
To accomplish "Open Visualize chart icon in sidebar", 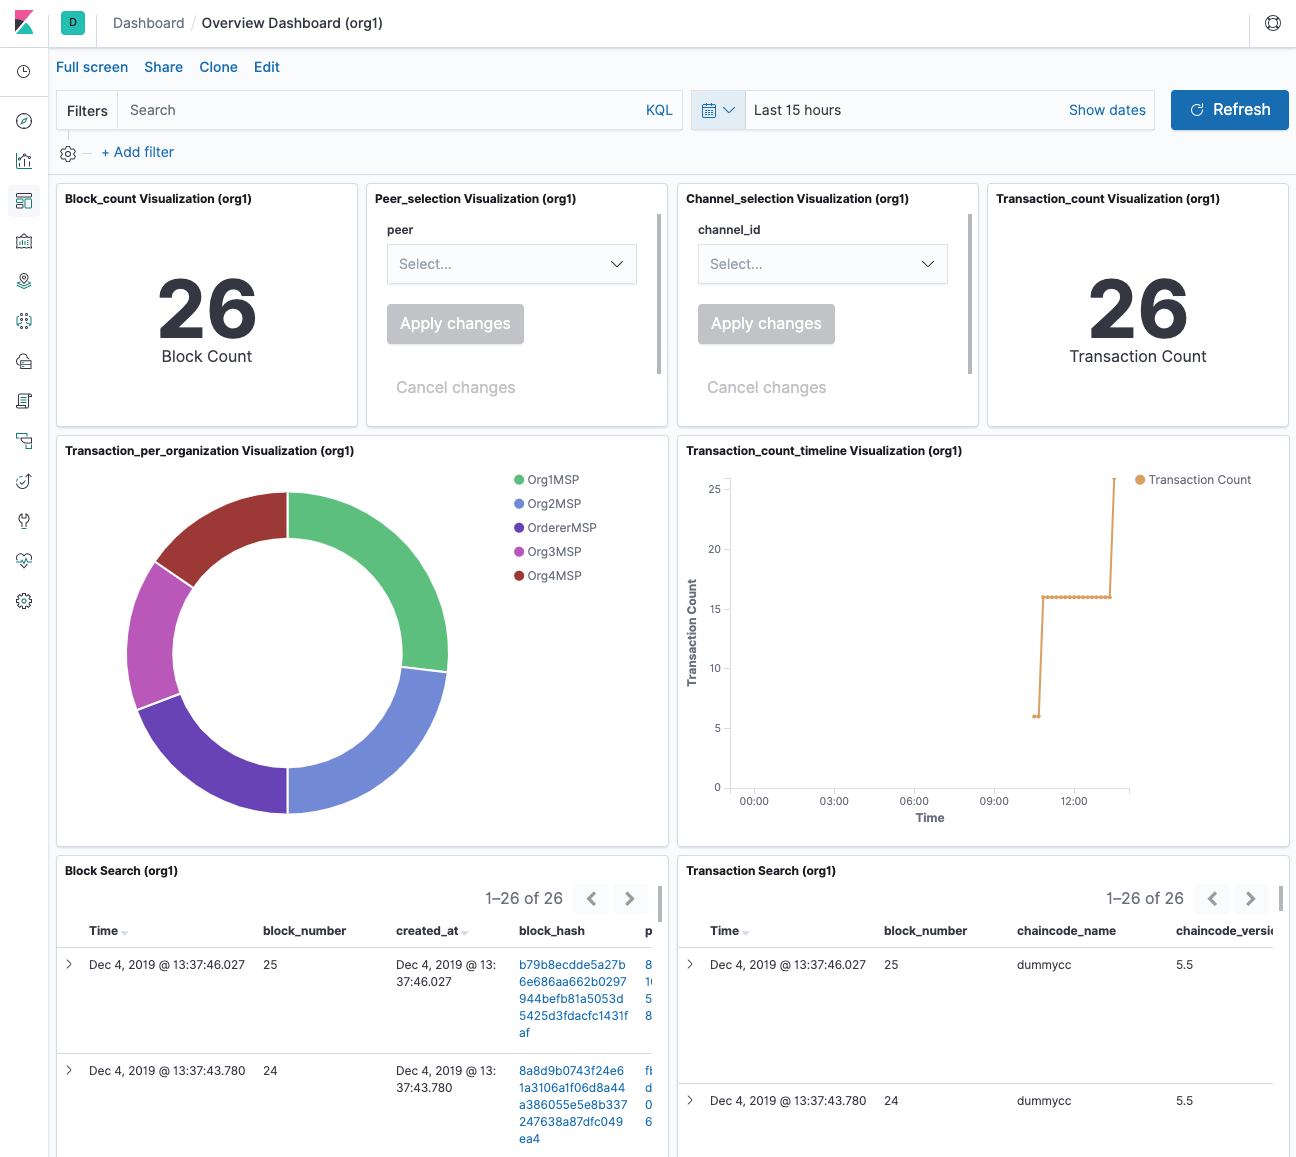I will (24, 161).
